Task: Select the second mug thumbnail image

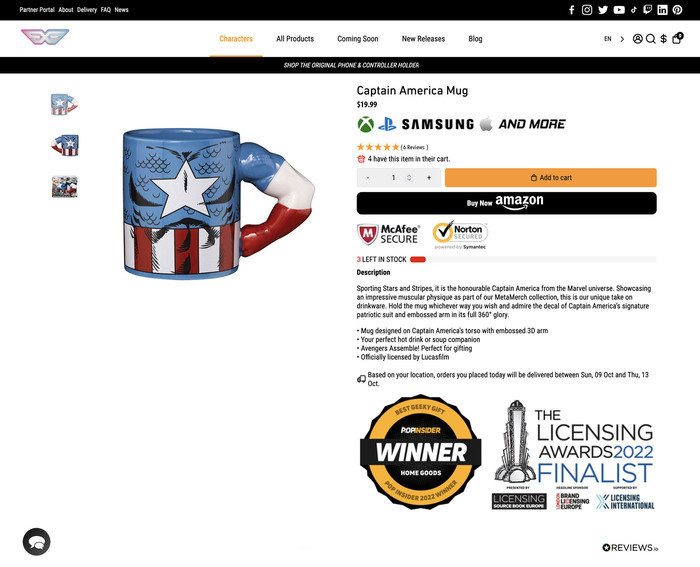Action: [65, 145]
